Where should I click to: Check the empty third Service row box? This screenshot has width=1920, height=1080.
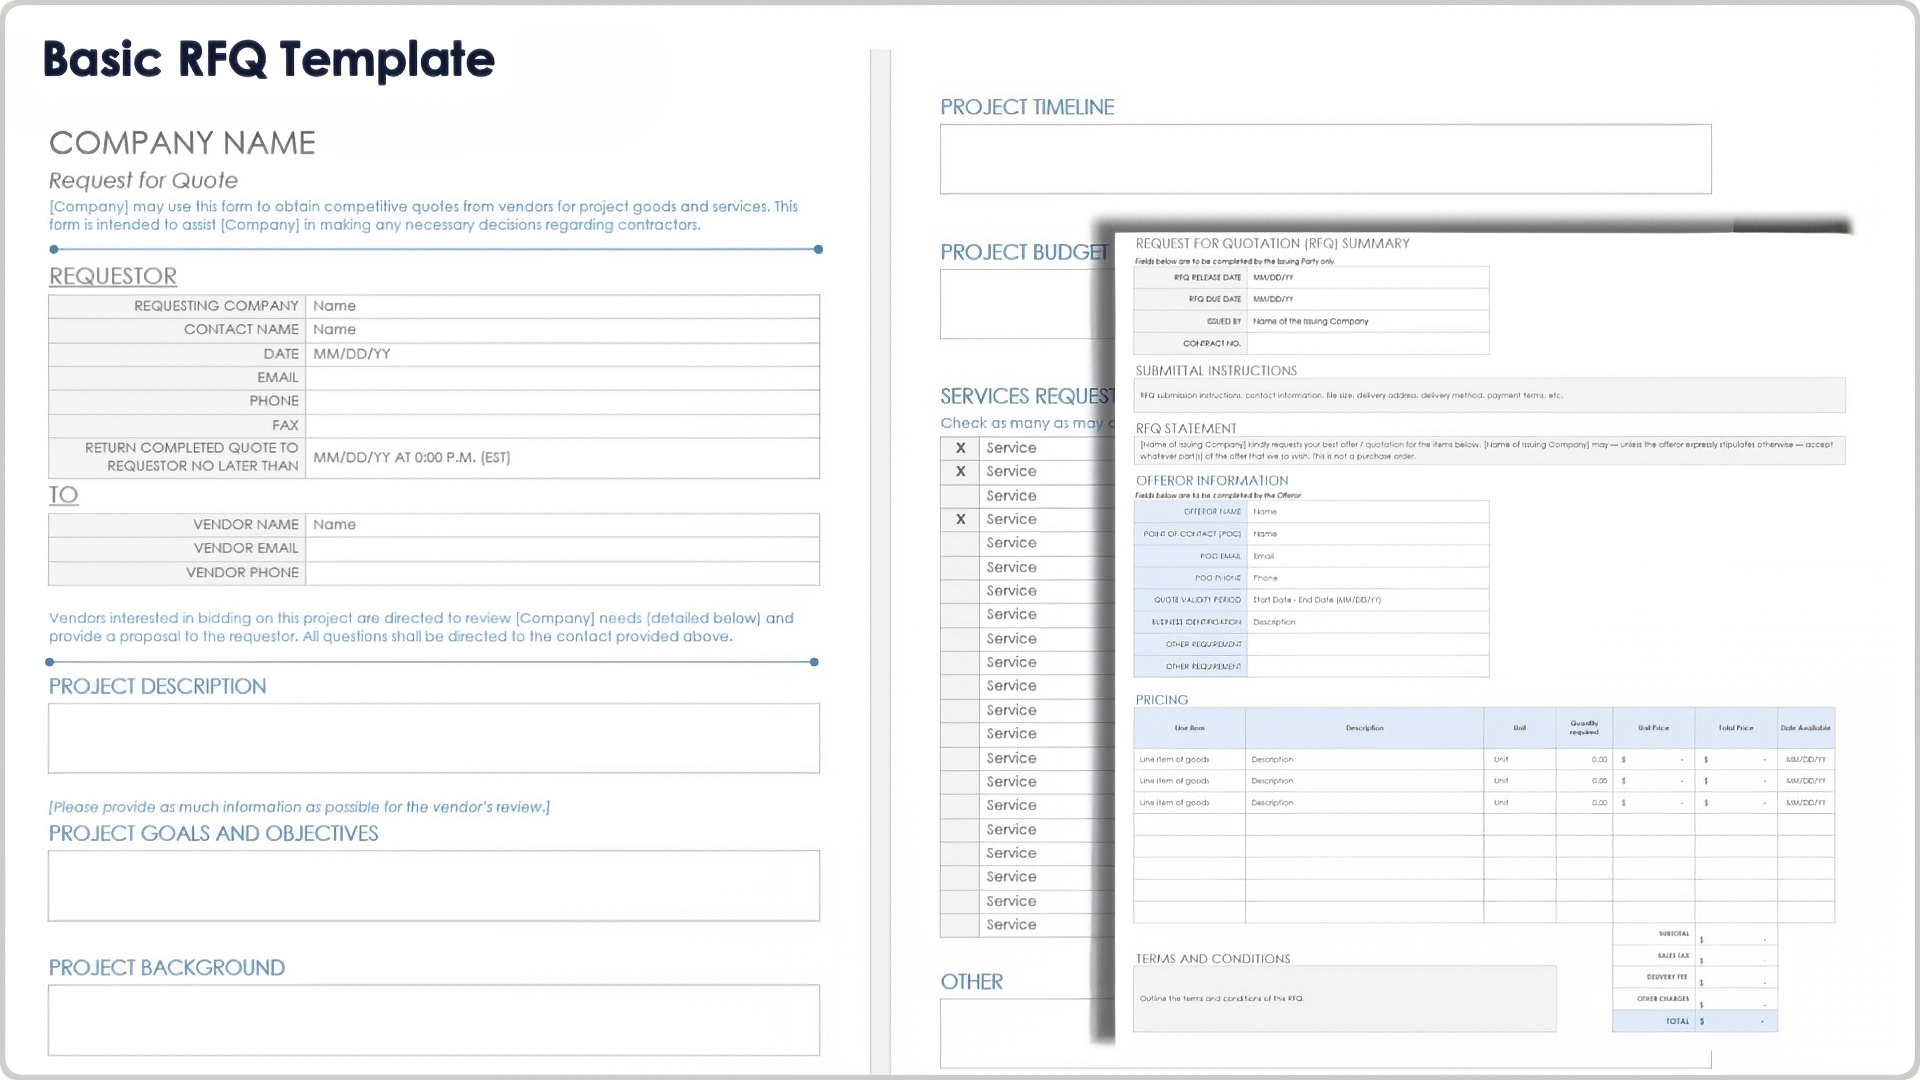(x=960, y=496)
